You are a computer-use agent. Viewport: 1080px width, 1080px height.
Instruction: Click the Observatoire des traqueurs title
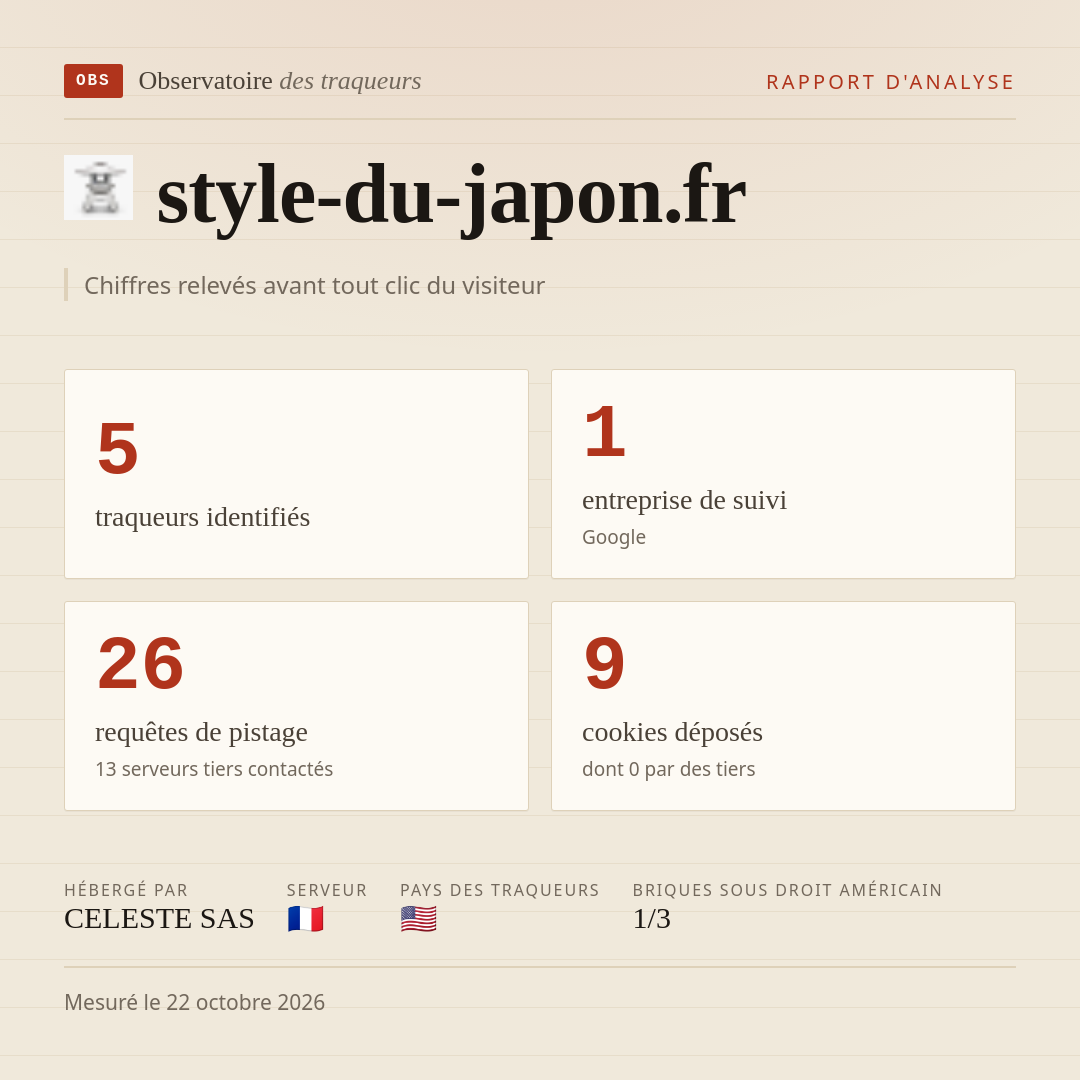point(280,81)
